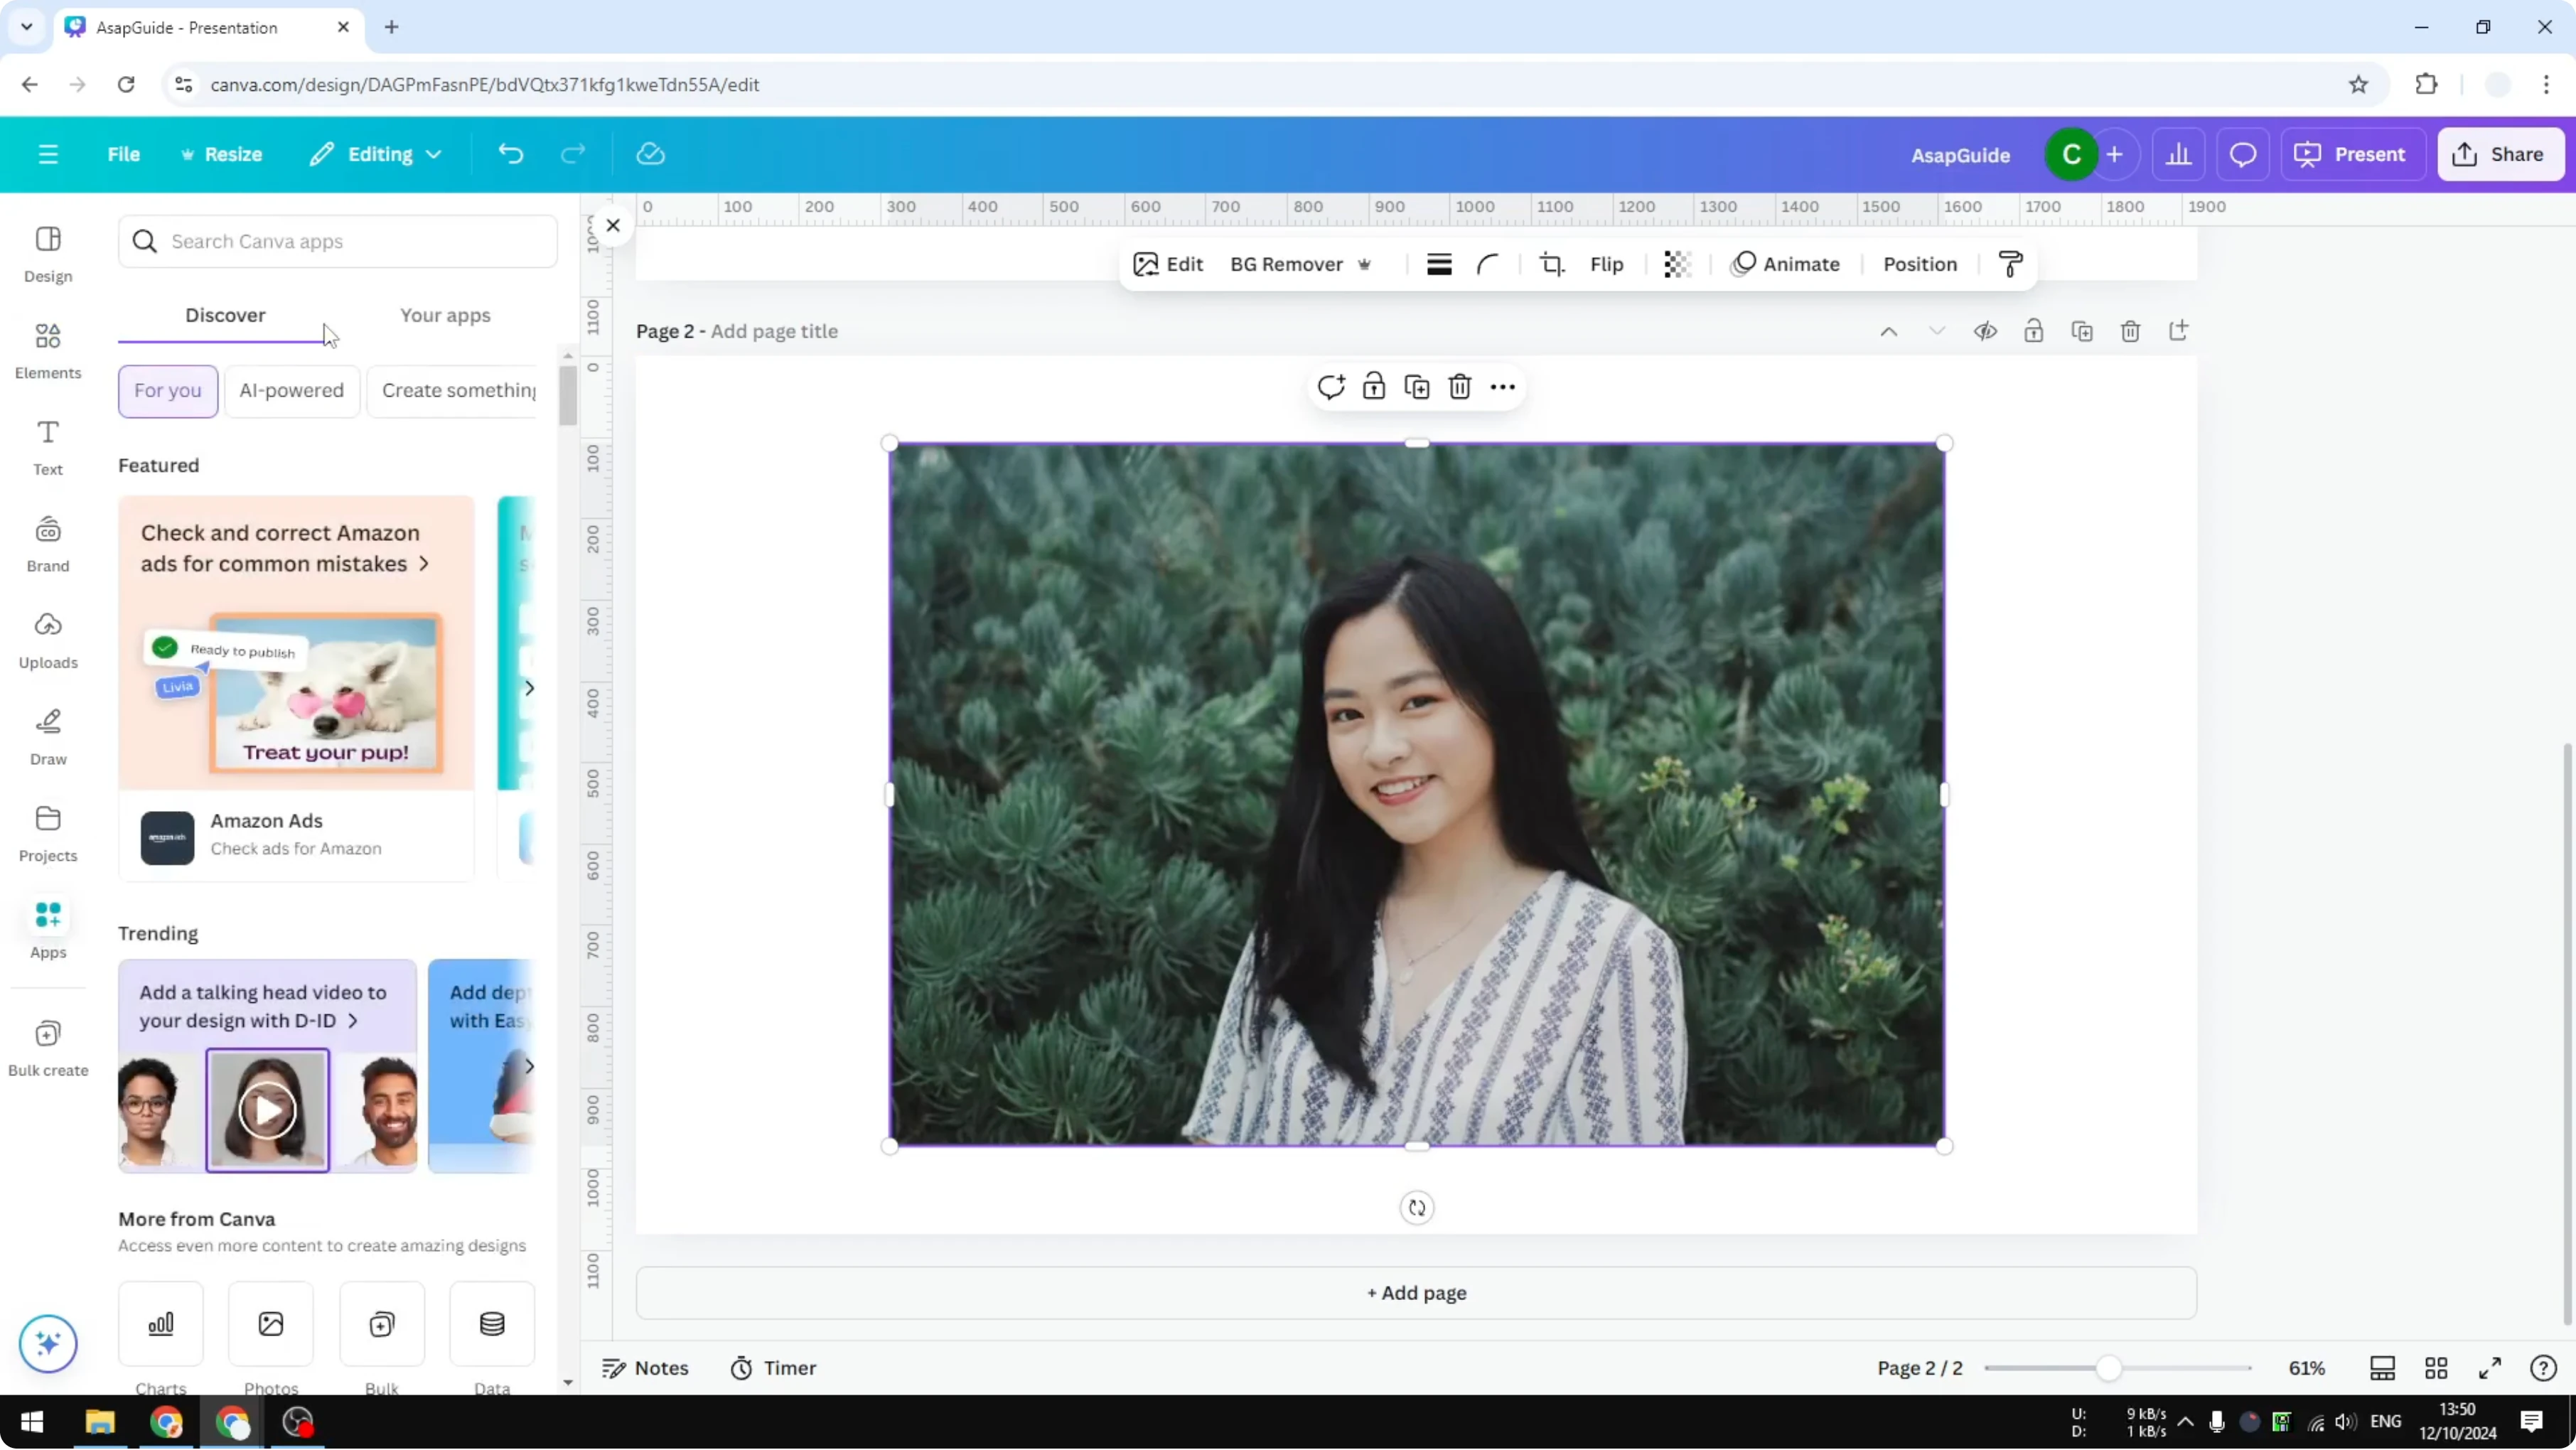Crop the selected photo

(x=1552, y=264)
